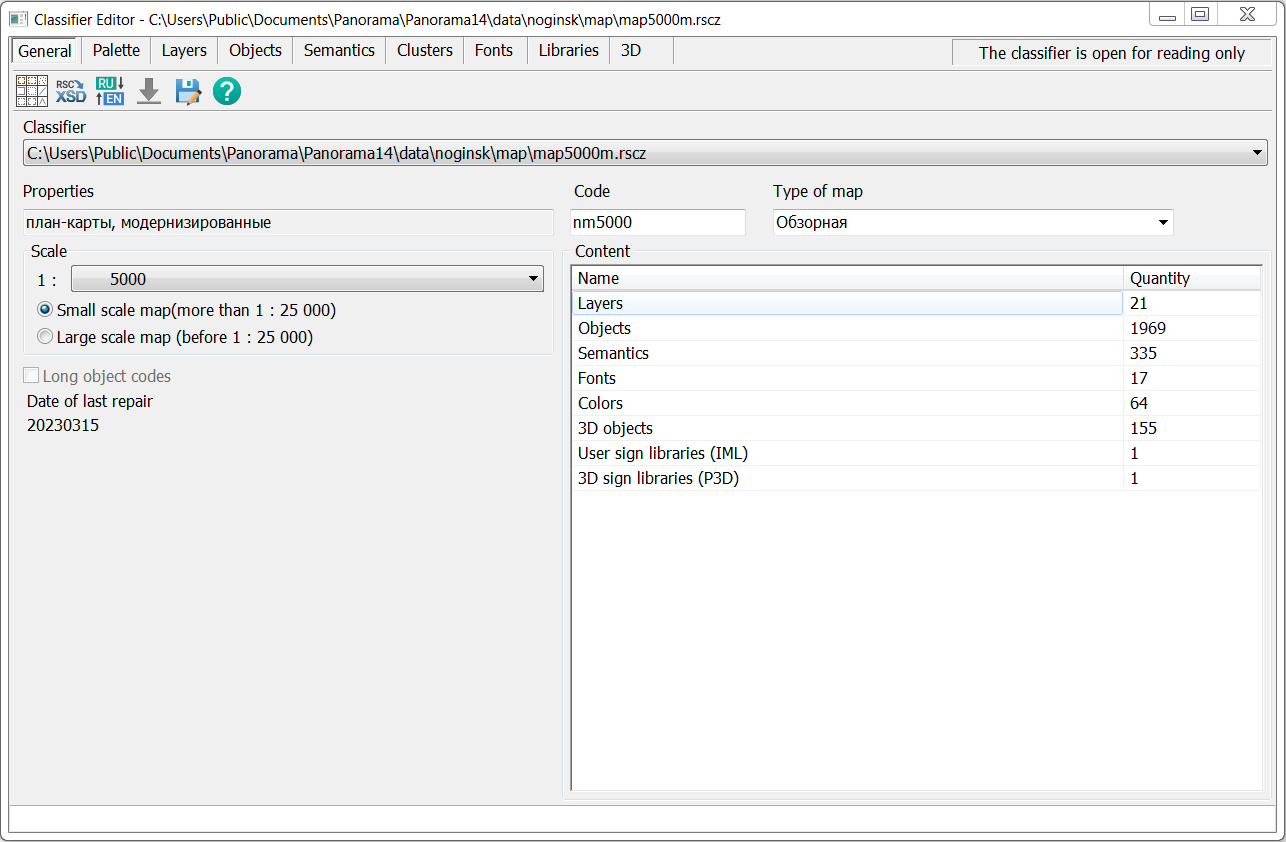
Task: Click the date of last repair 20230315
Action: [x=63, y=425]
